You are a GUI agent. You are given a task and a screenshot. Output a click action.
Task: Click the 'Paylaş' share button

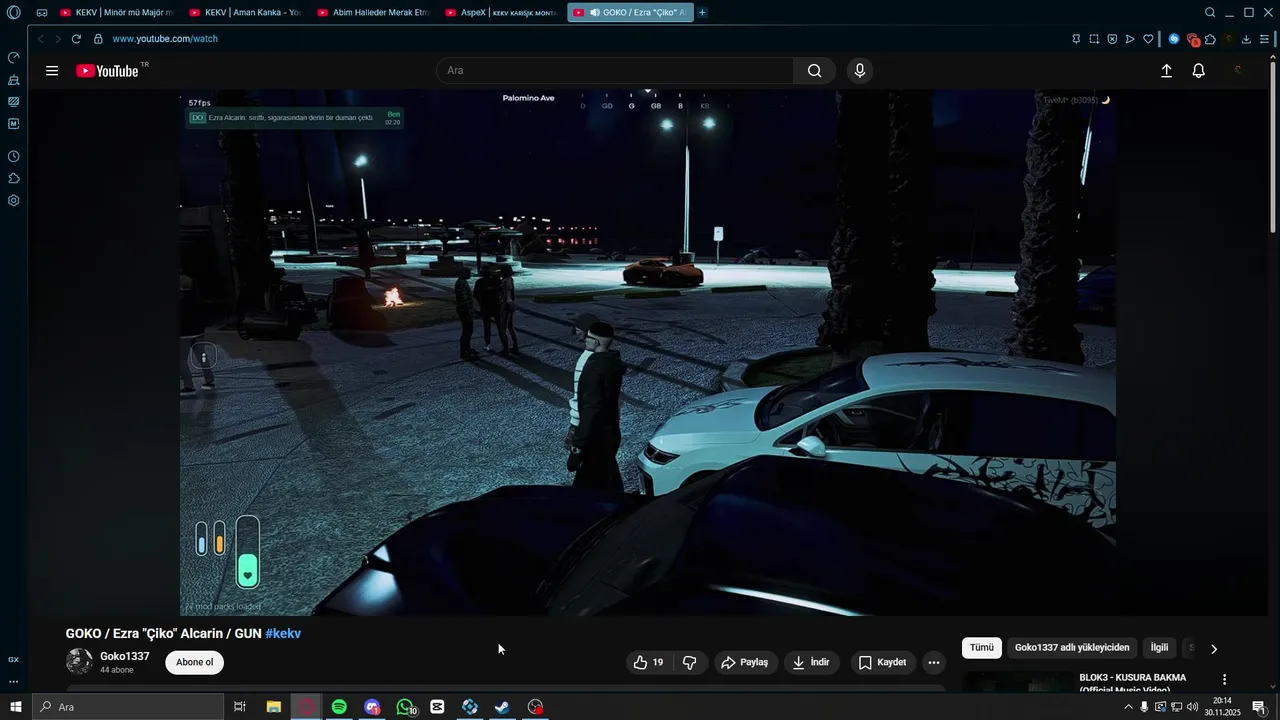[x=745, y=662]
